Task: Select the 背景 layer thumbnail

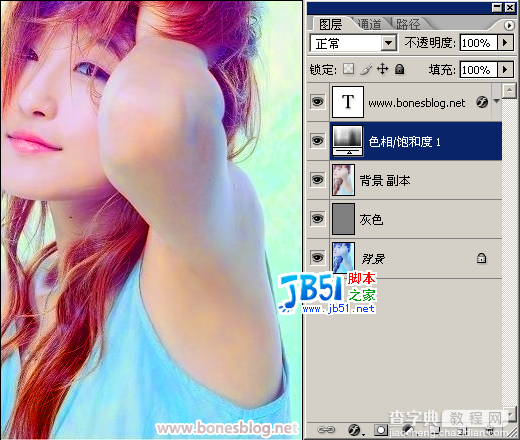Action: [343, 258]
